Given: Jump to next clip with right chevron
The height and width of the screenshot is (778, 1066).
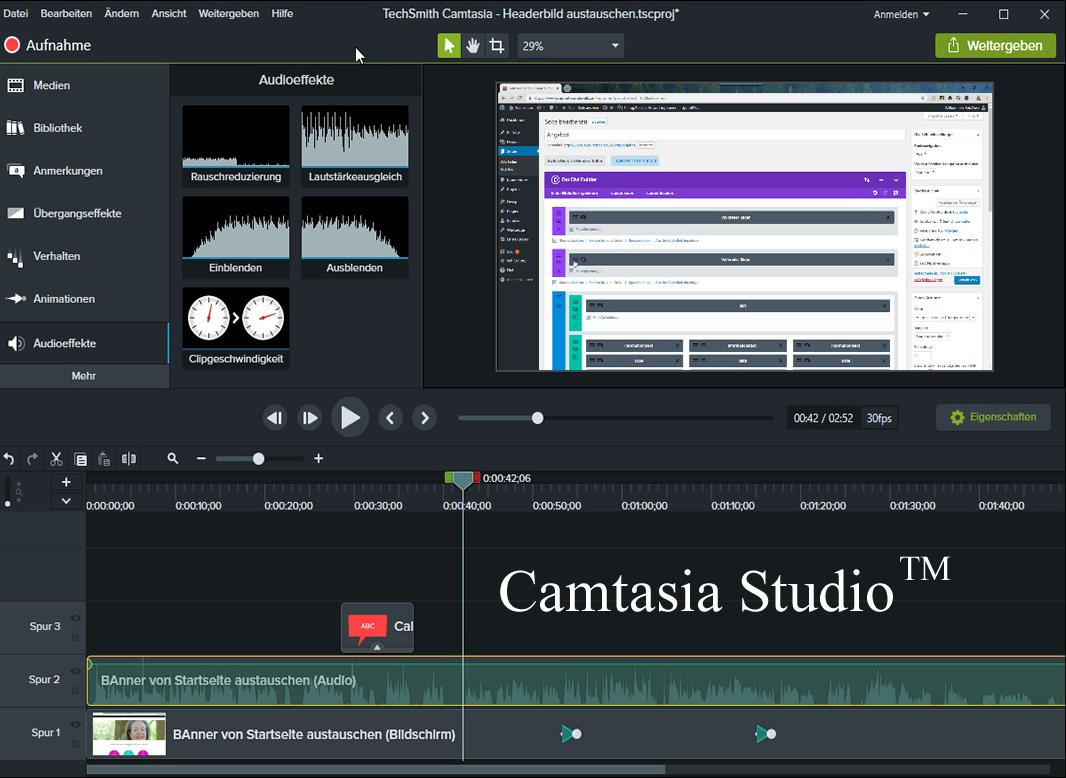Looking at the screenshot, I should coord(425,418).
